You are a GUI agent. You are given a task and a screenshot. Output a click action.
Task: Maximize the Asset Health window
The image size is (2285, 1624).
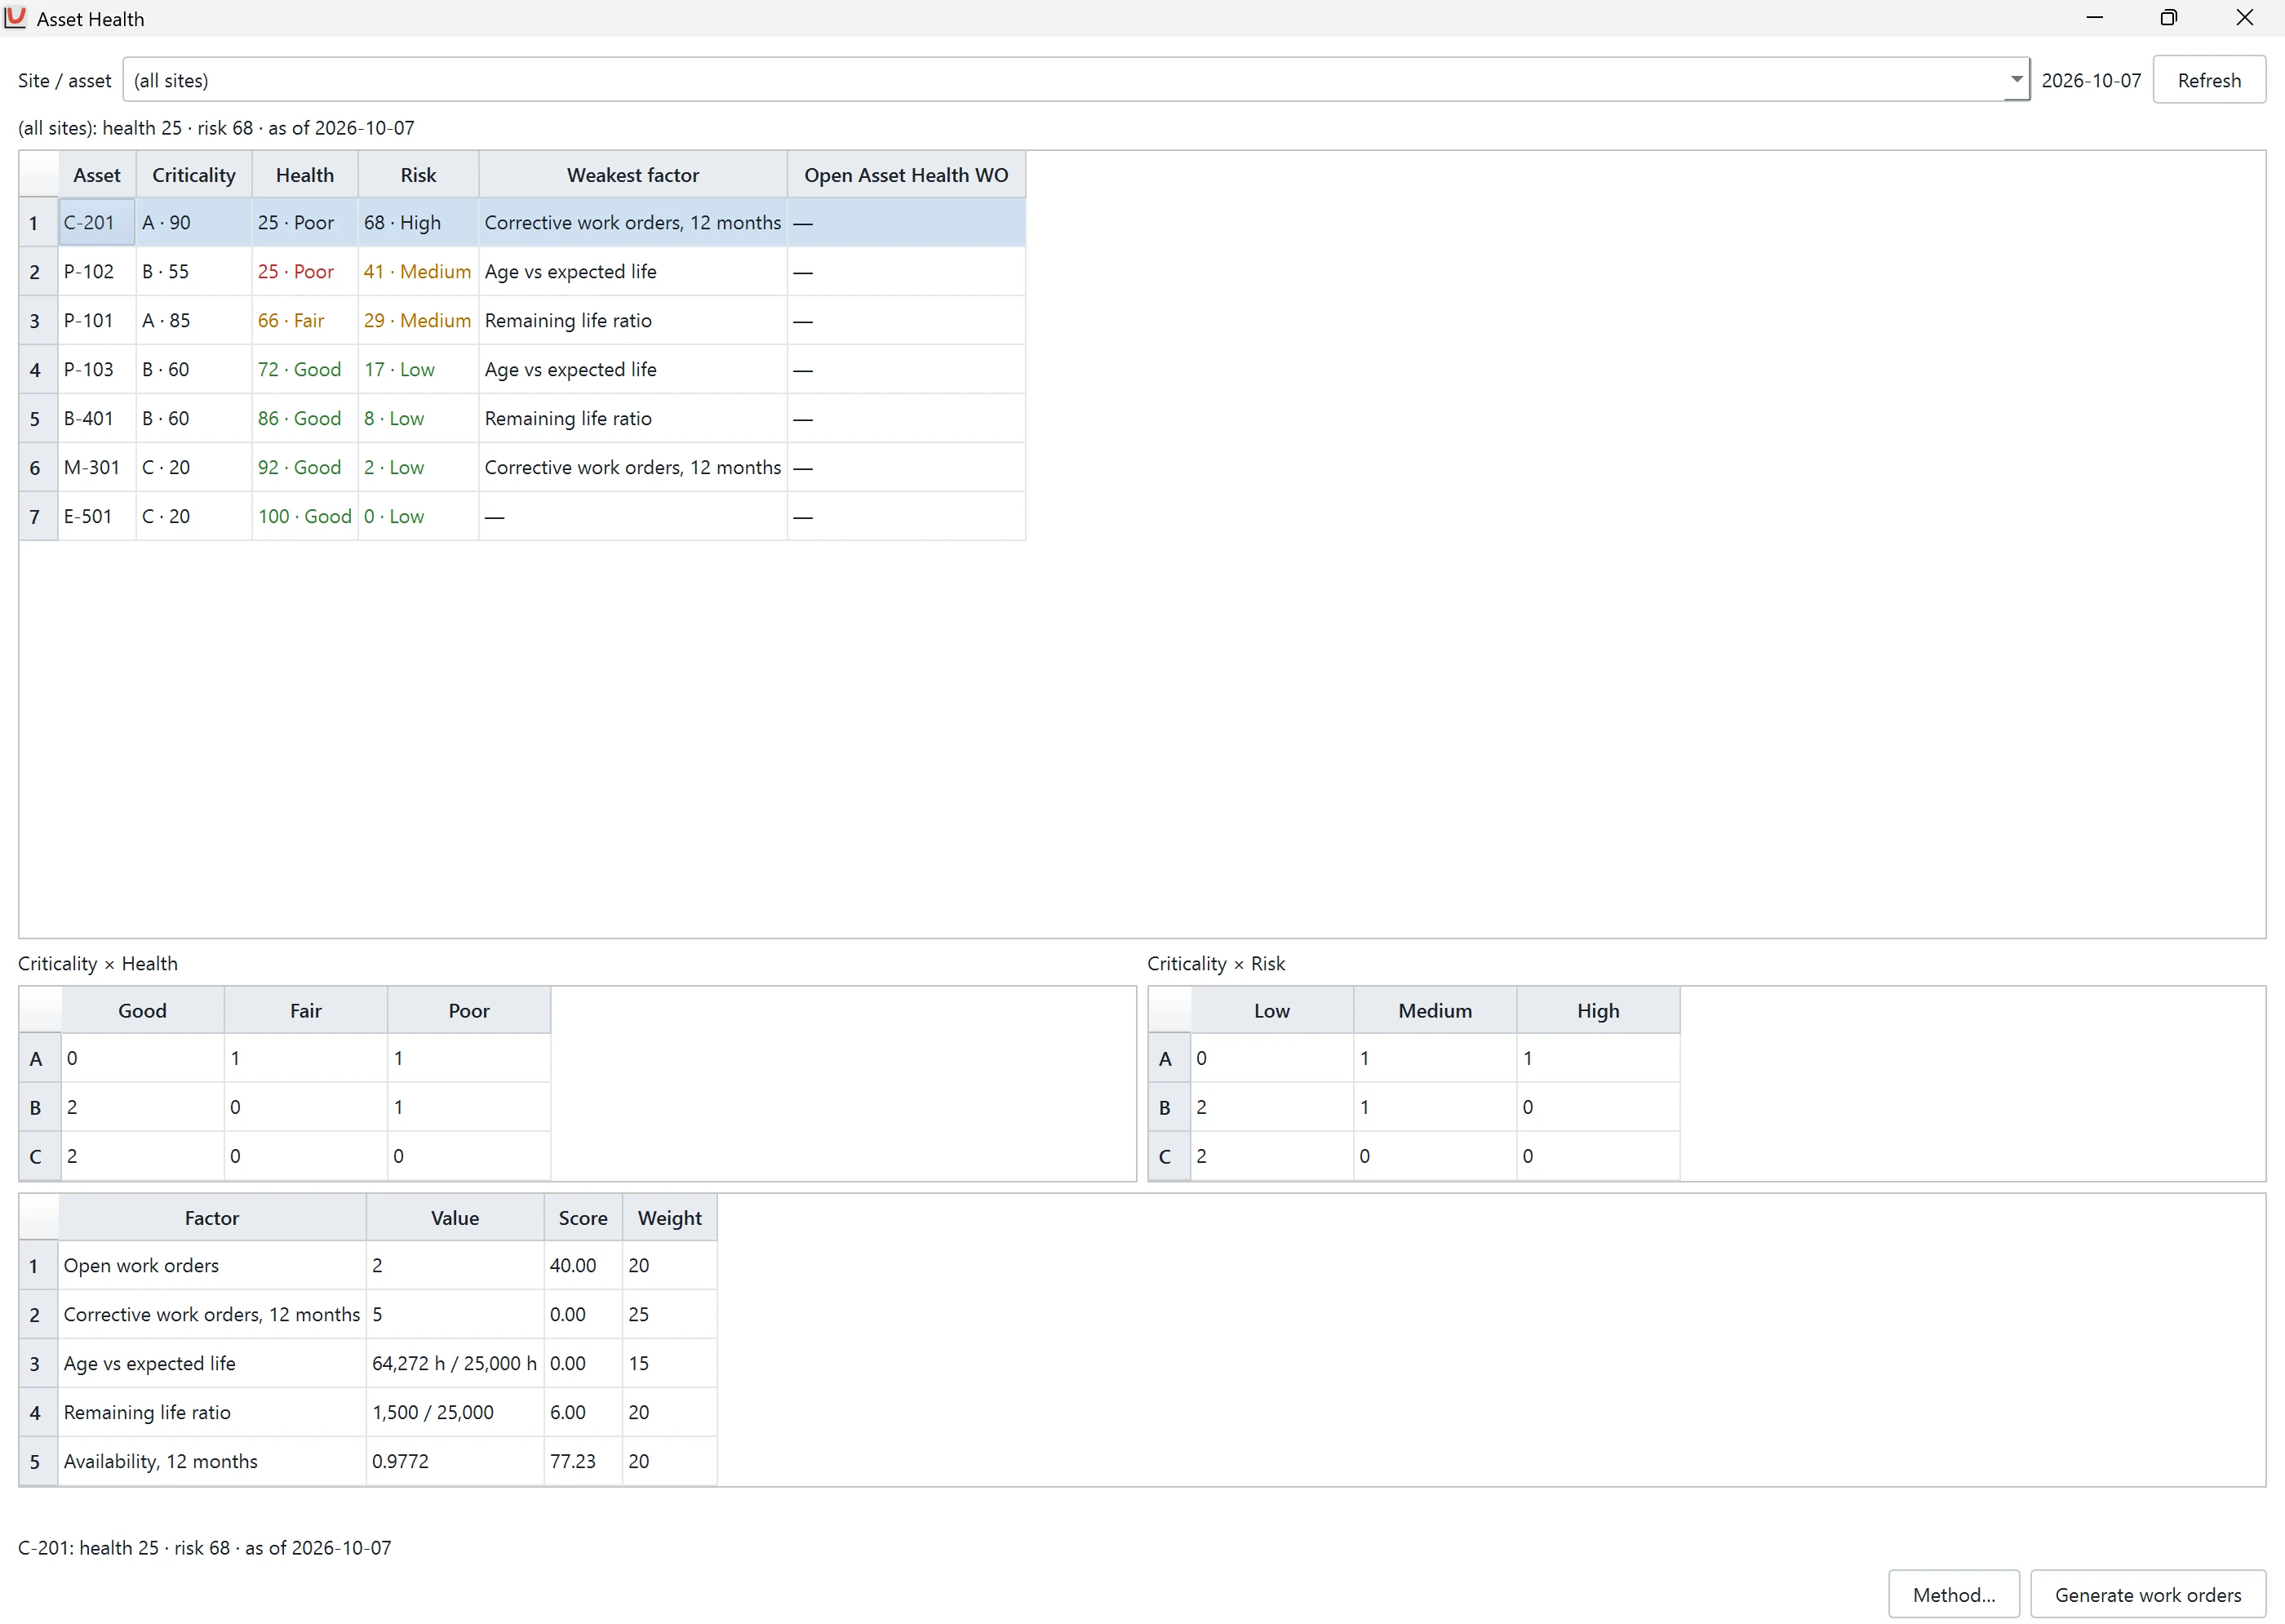[2168, 18]
